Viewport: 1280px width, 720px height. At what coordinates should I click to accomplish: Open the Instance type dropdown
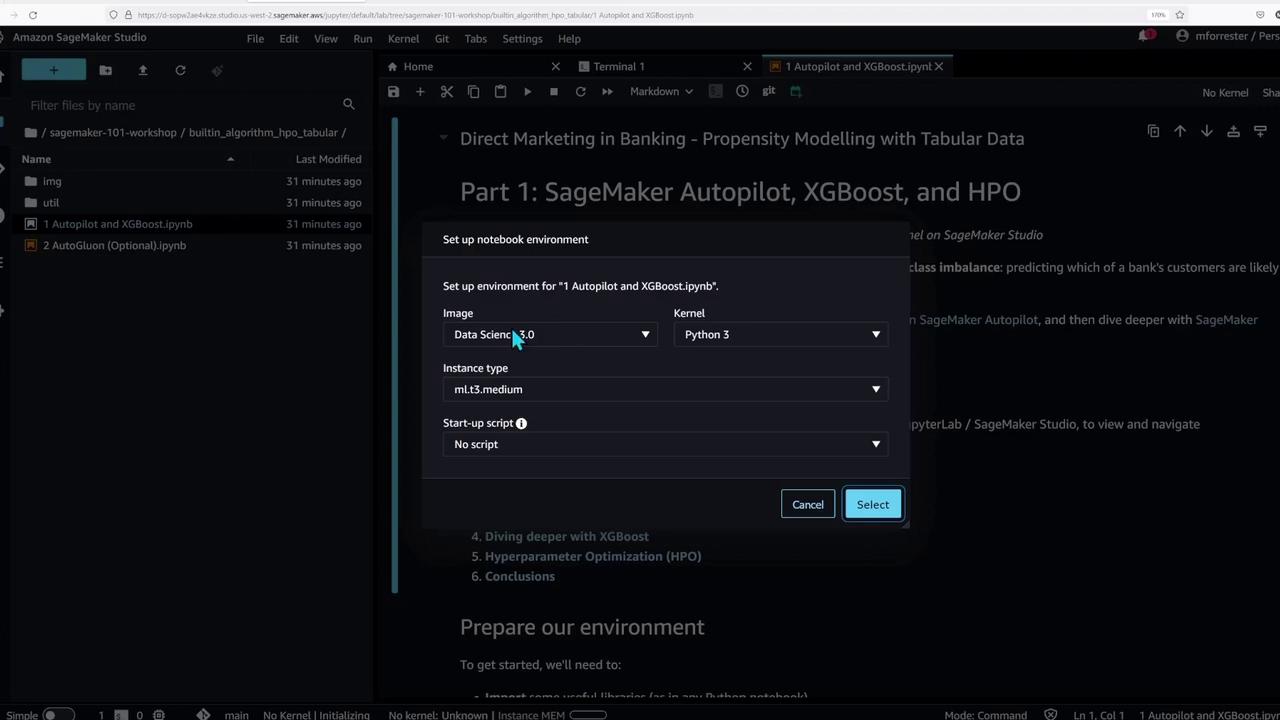coord(666,389)
